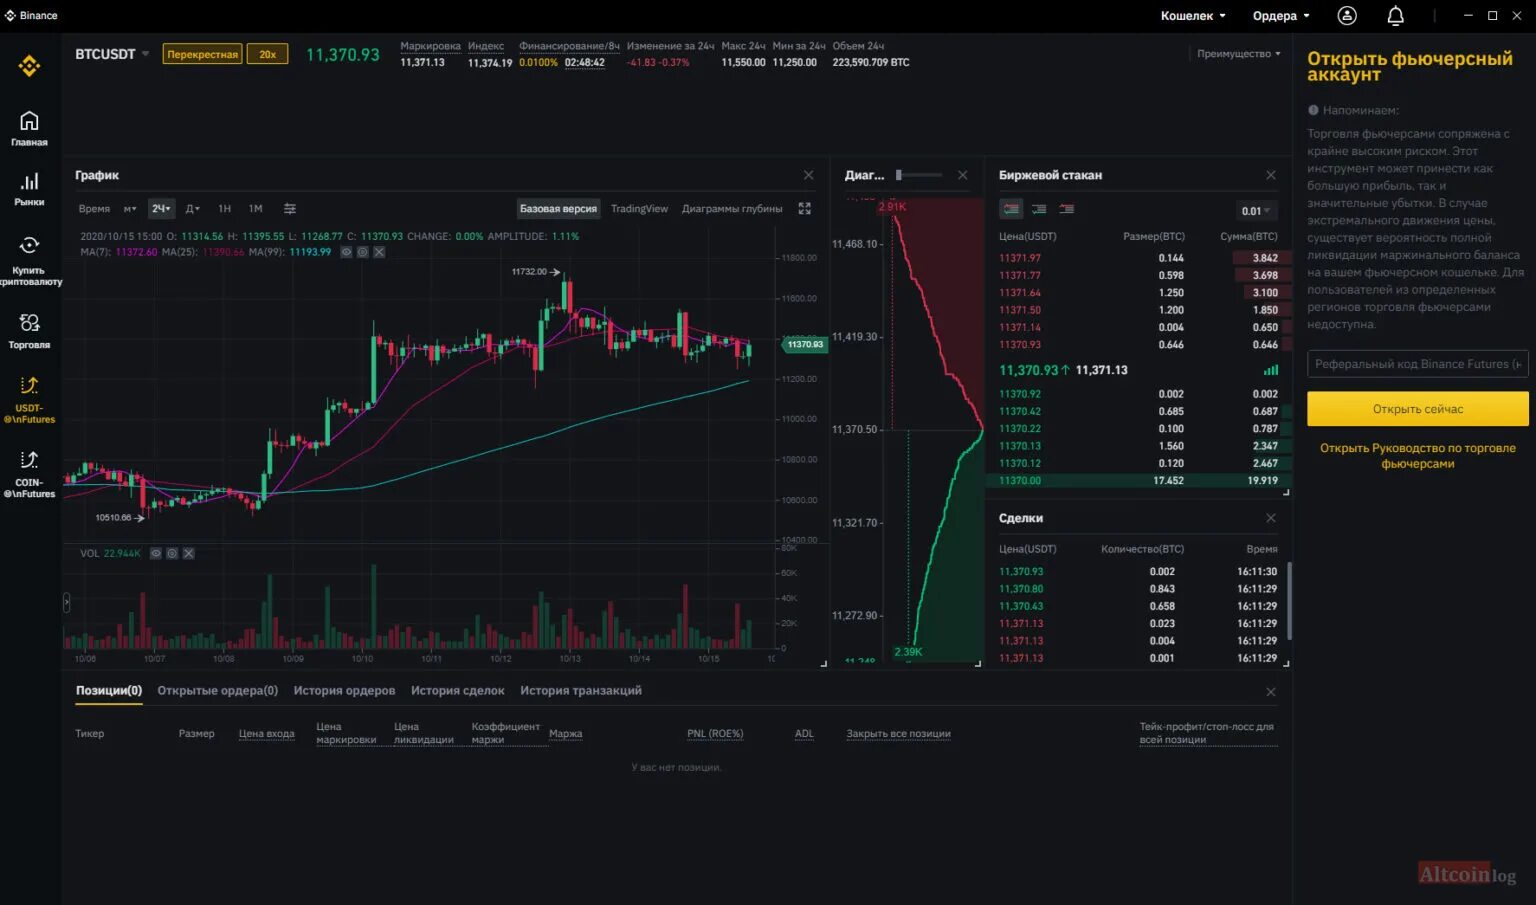Select Время time chart mode
The height and width of the screenshot is (905, 1536).
click(94, 209)
